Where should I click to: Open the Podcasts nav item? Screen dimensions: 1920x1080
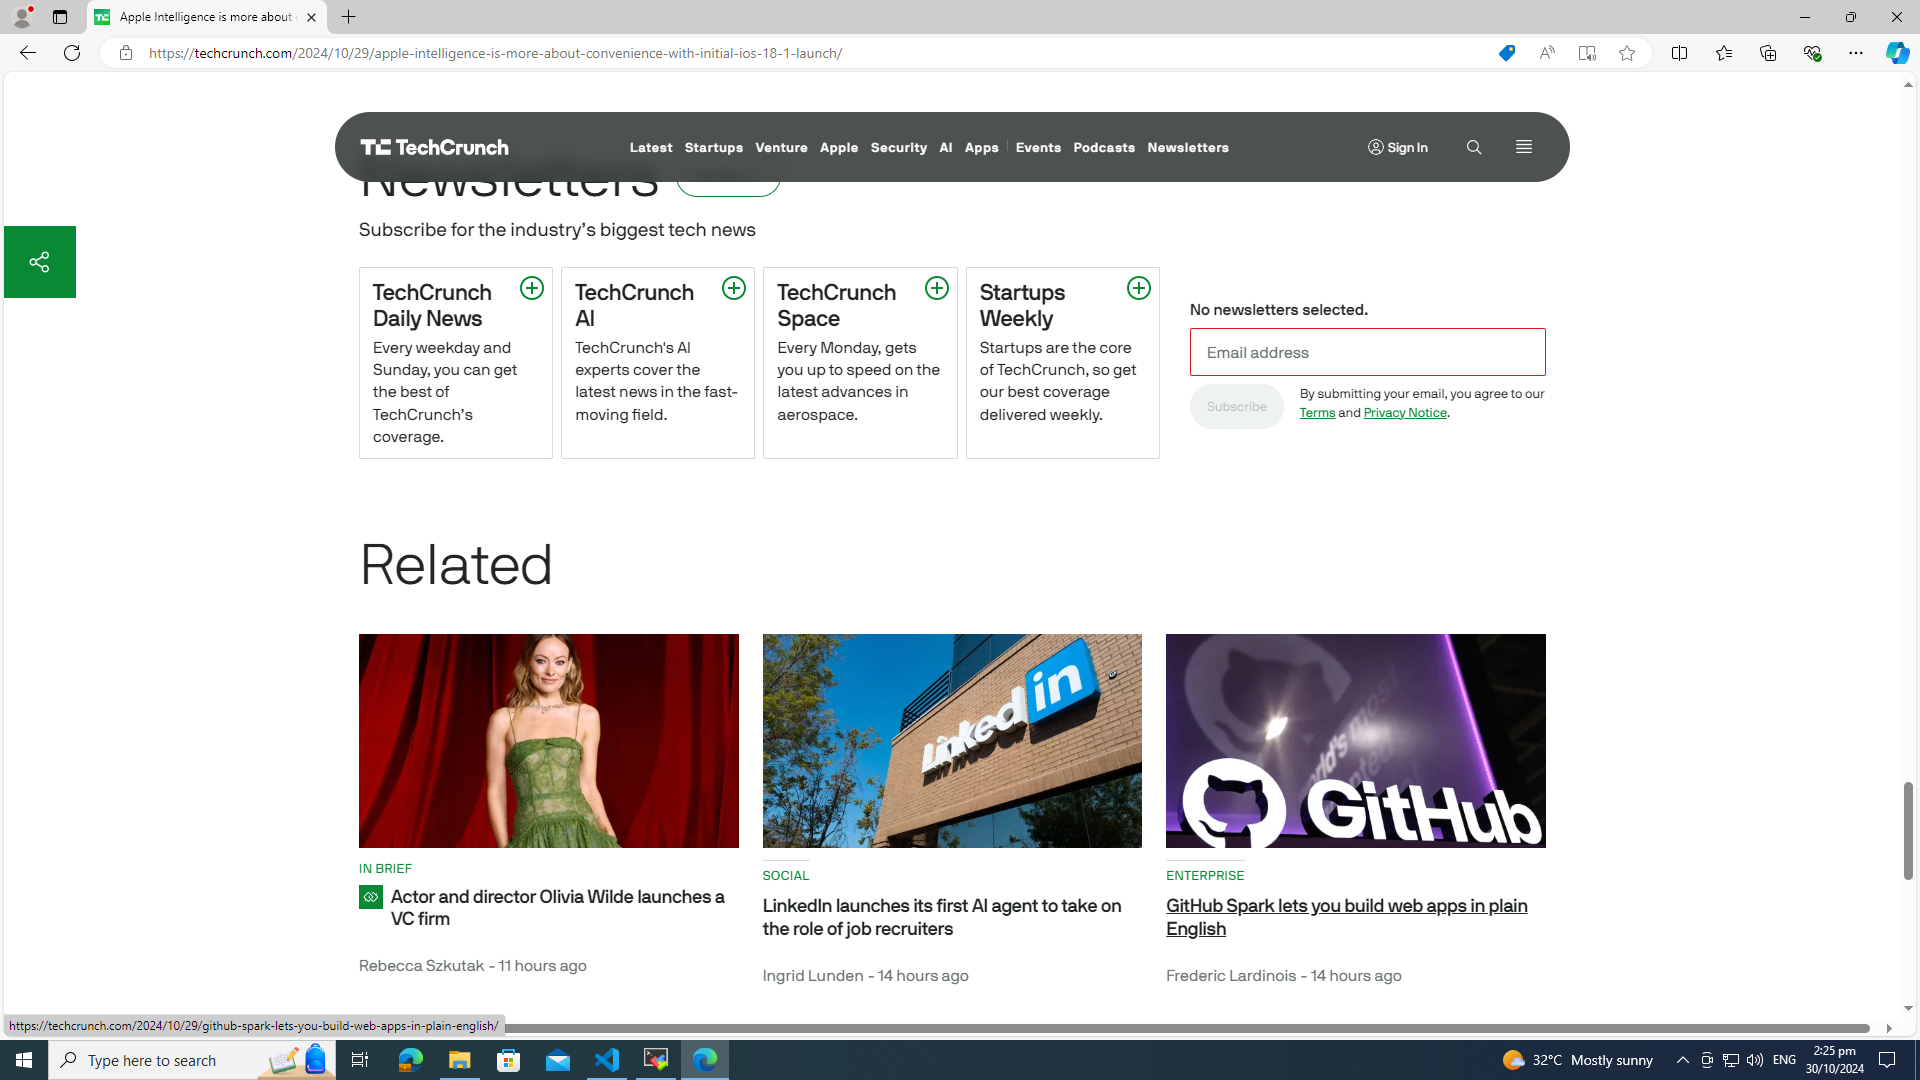click(1104, 147)
